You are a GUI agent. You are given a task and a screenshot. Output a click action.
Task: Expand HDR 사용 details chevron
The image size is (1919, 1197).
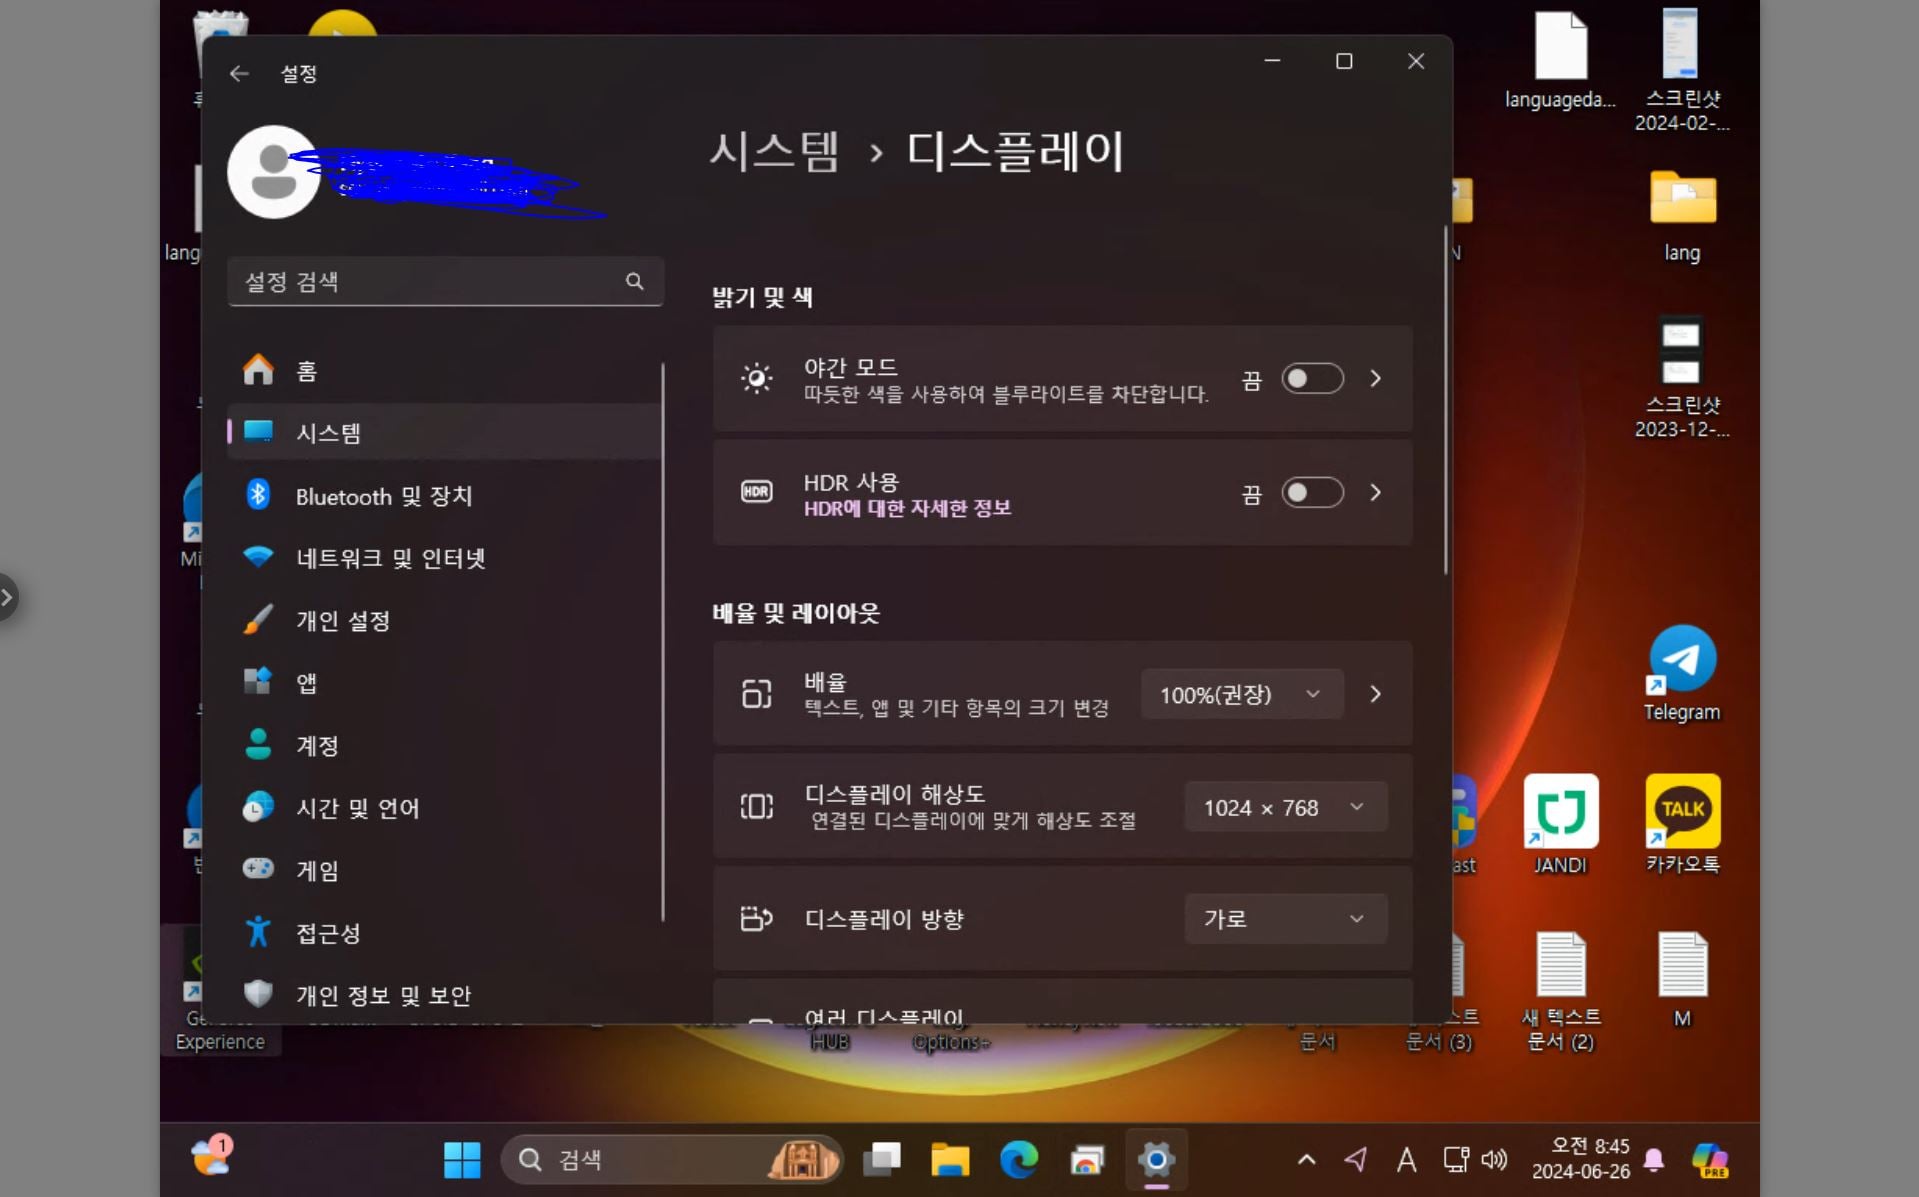click(1376, 493)
